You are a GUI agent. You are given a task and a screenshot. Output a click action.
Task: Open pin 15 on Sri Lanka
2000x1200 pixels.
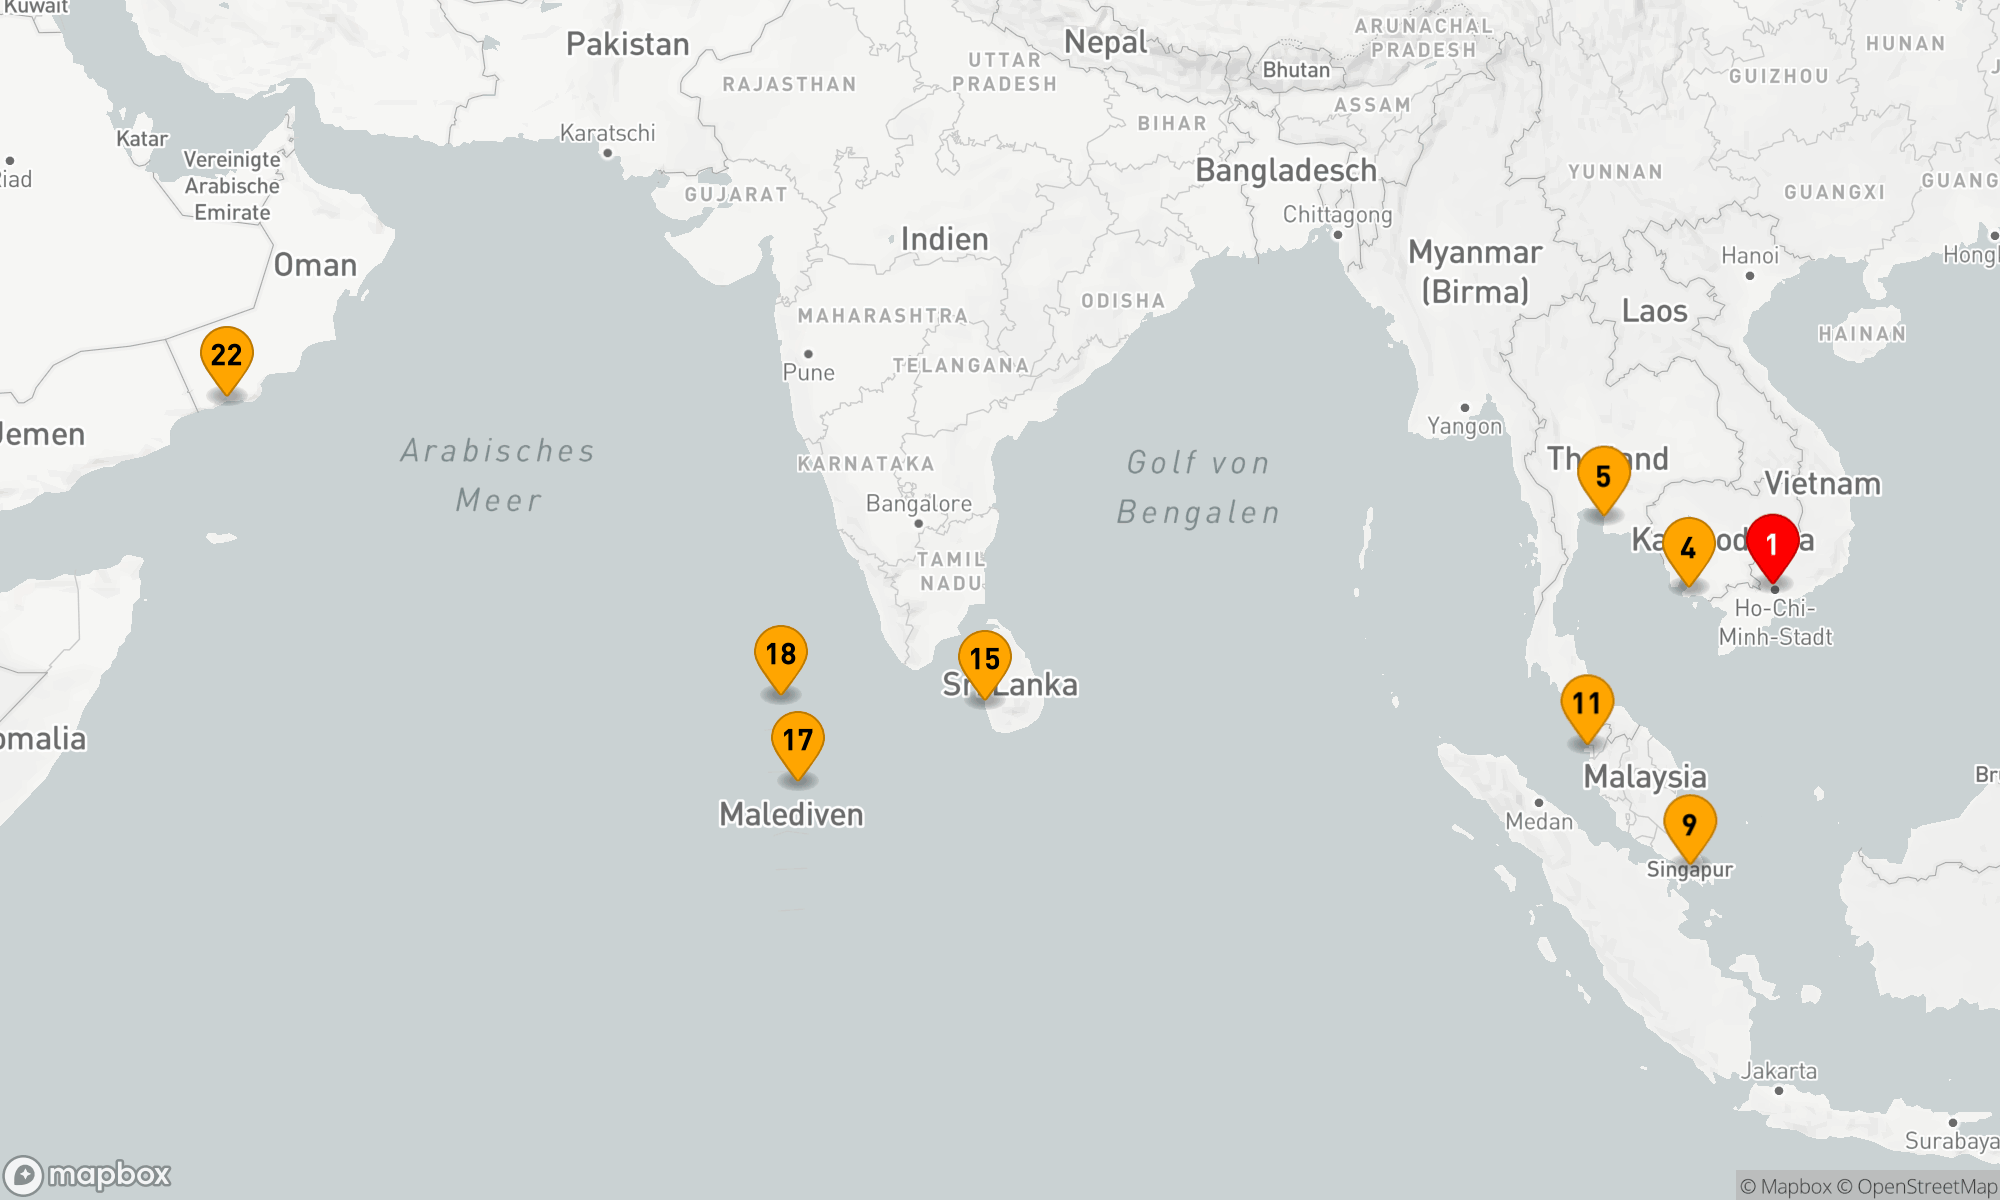tap(984, 660)
